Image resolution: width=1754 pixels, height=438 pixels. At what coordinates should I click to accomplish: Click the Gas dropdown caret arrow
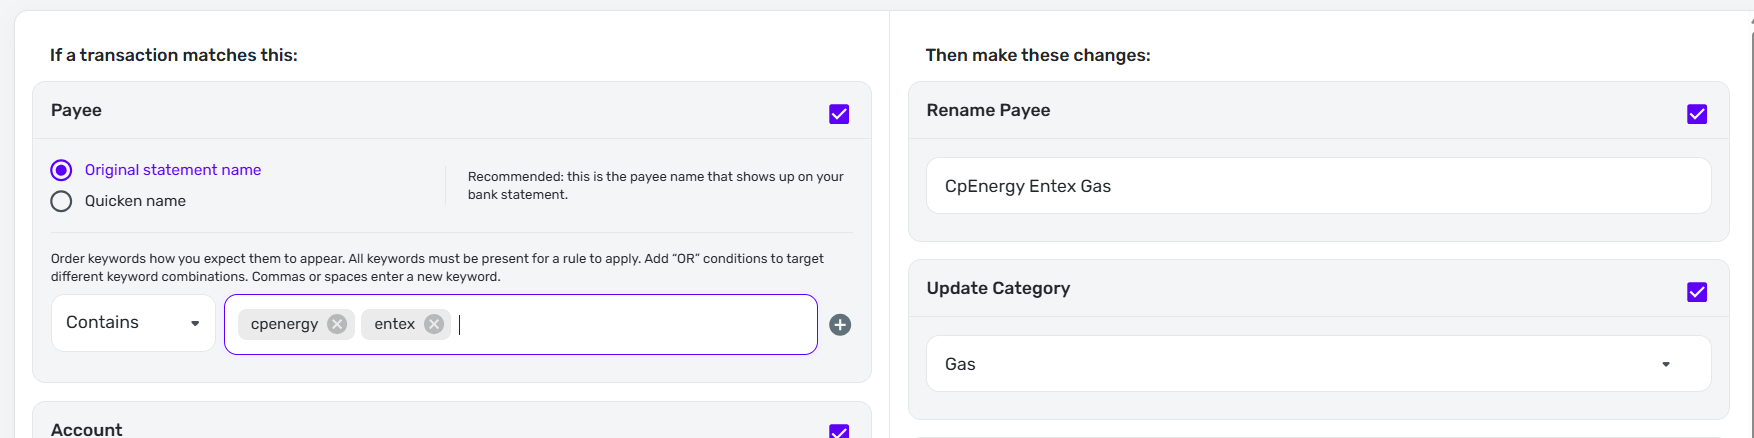coord(1666,364)
